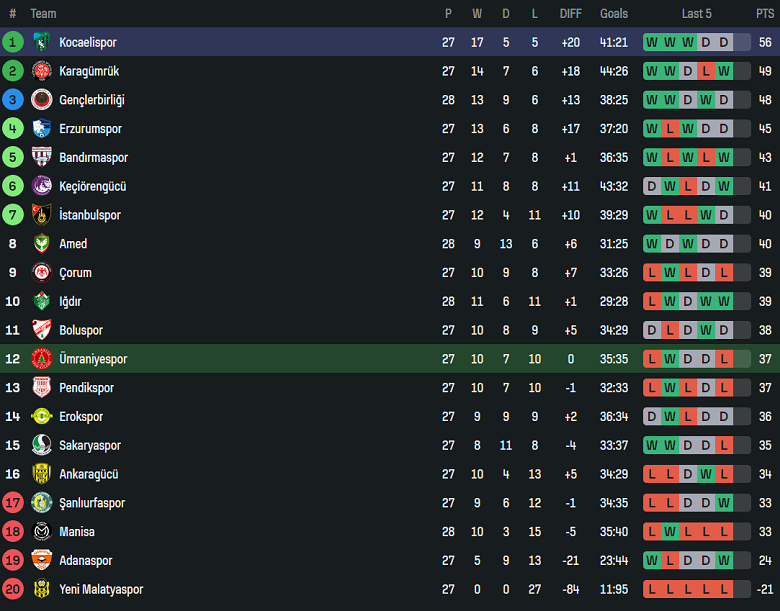This screenshot has width=780, height=611.
Task: Click the Kocaelispor club crest icon
Action: pos(41,42)
